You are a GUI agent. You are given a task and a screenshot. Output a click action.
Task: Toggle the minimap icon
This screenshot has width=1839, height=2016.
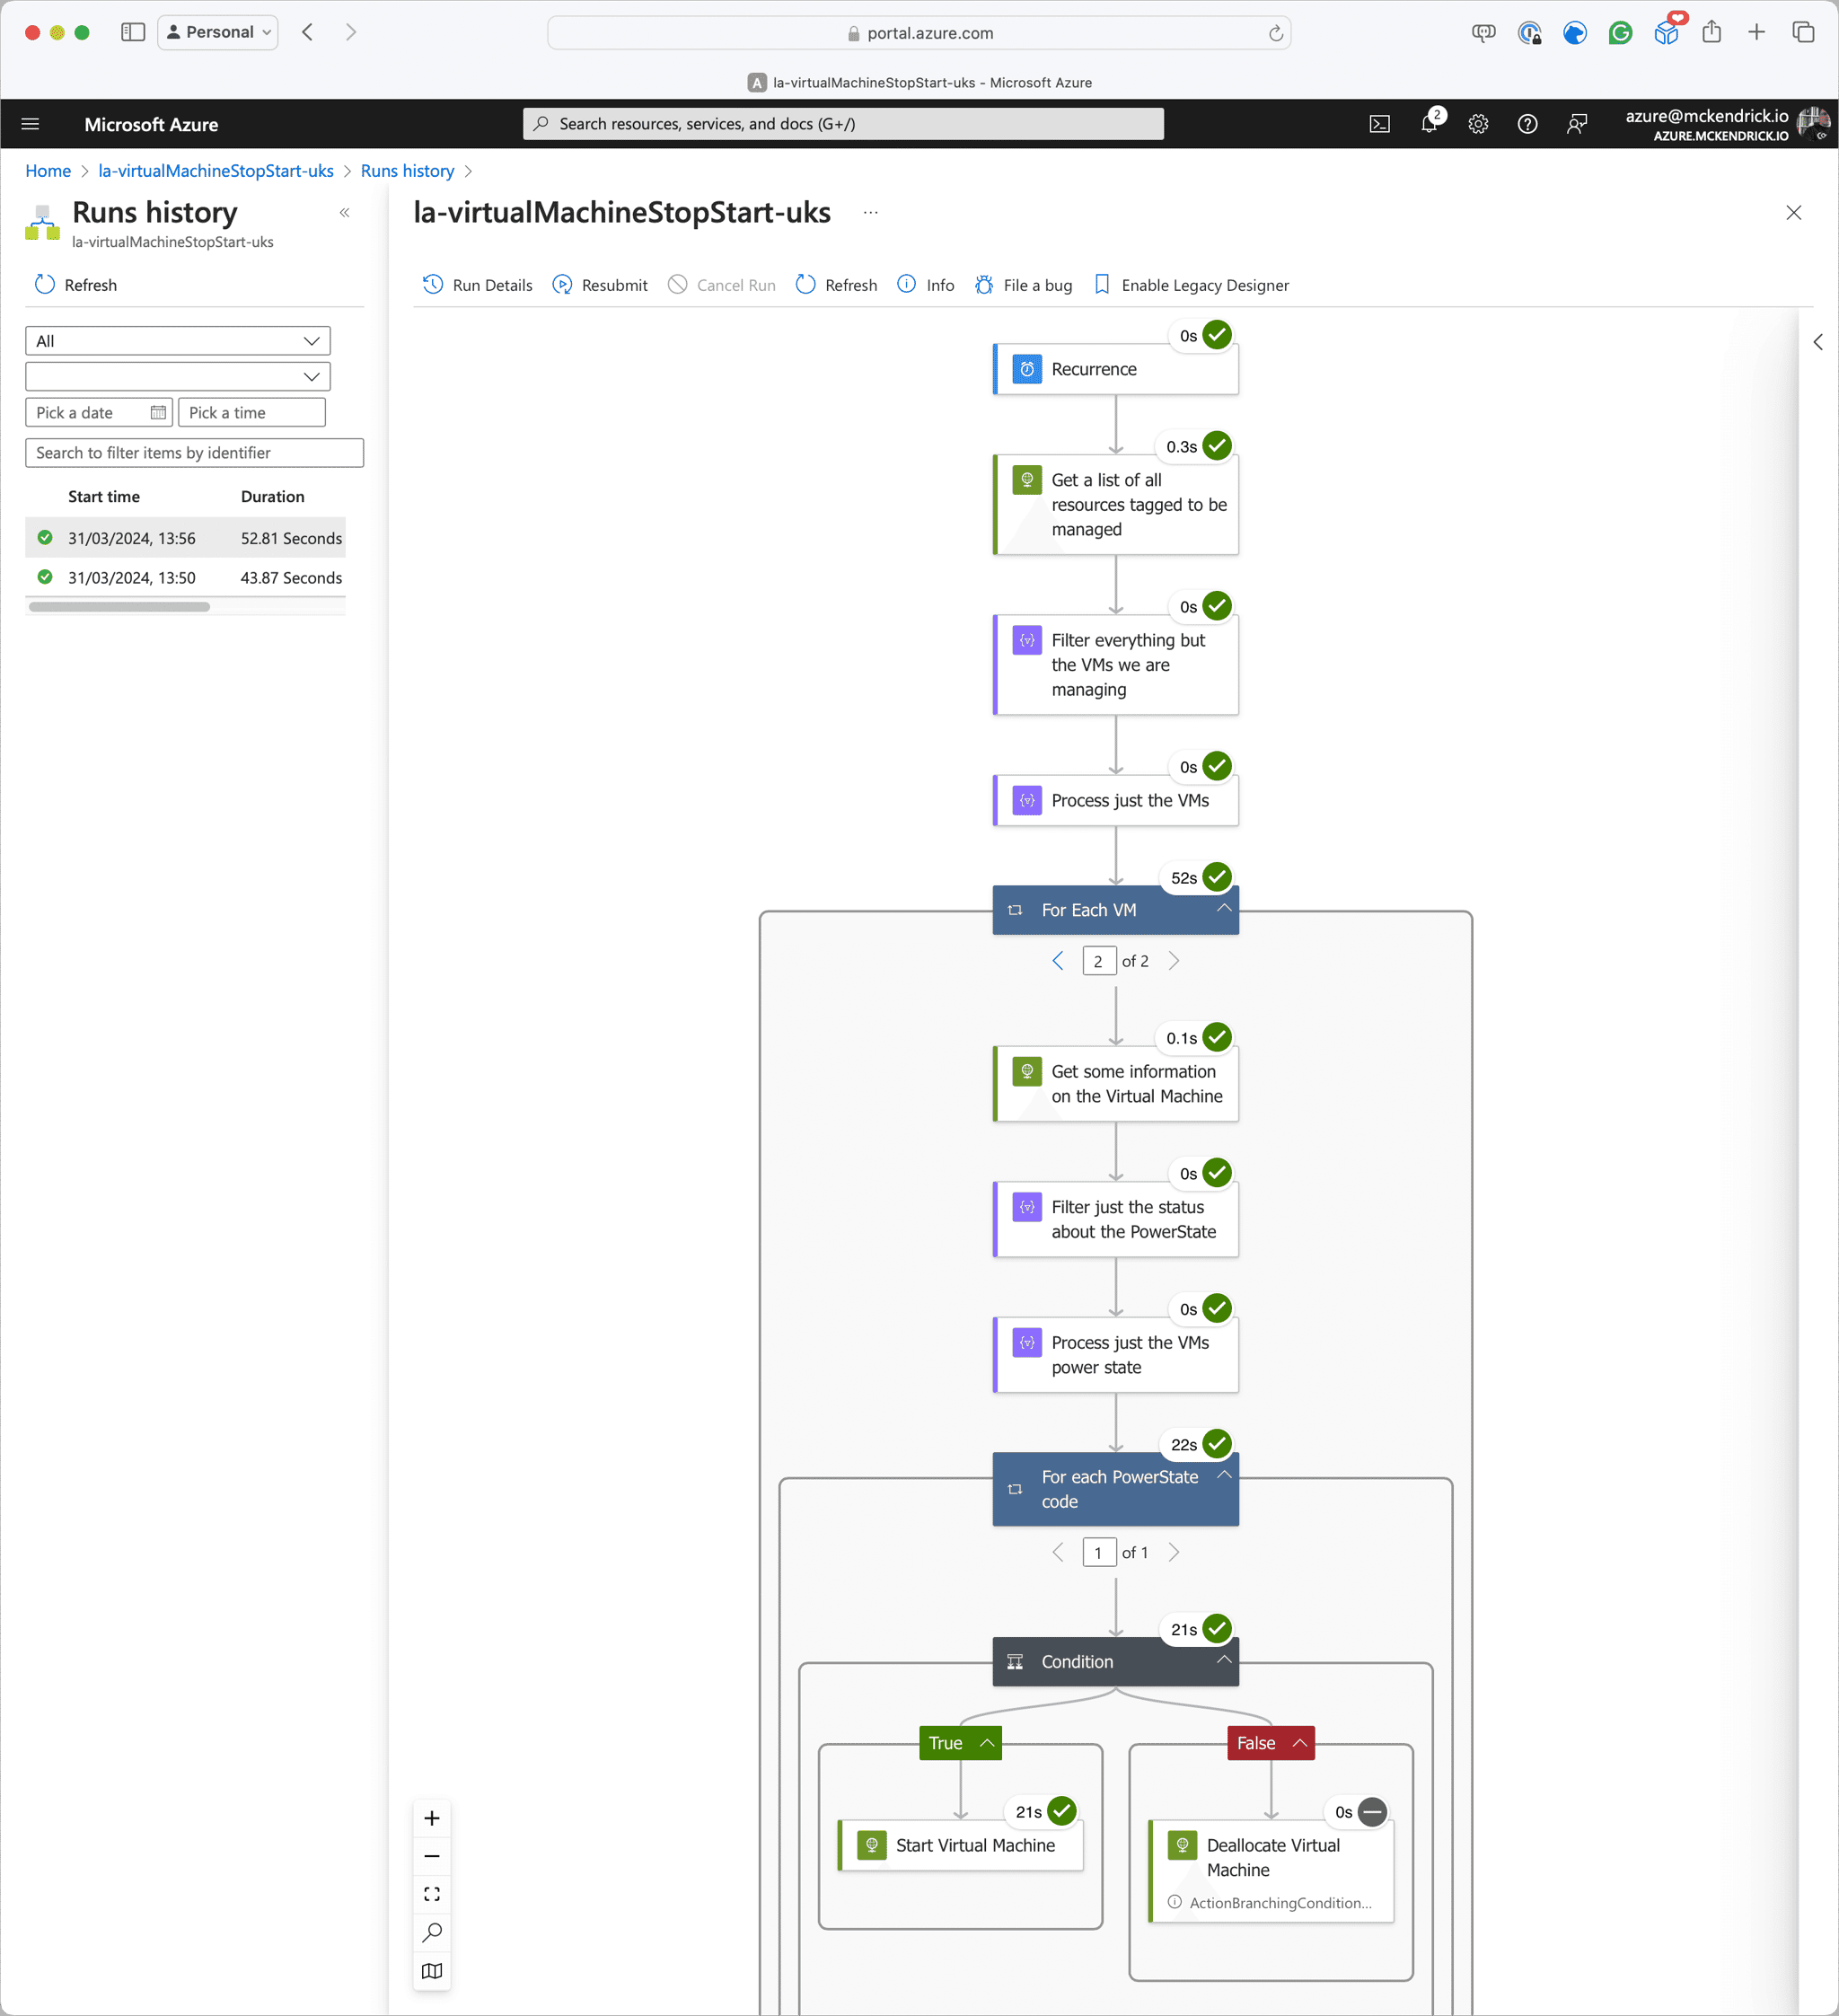432,1971
